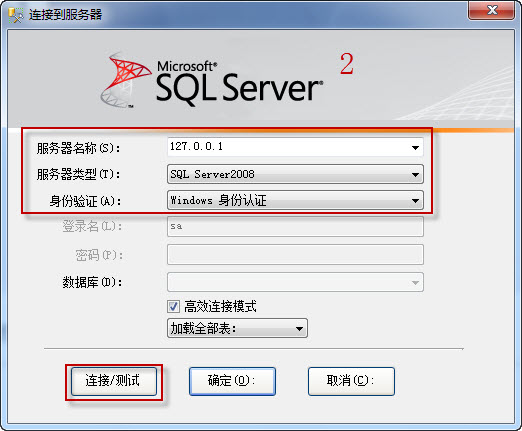522x431 pixels.
Task: Click the 服务器类型(T) label
Action: [x=79, y=174]
